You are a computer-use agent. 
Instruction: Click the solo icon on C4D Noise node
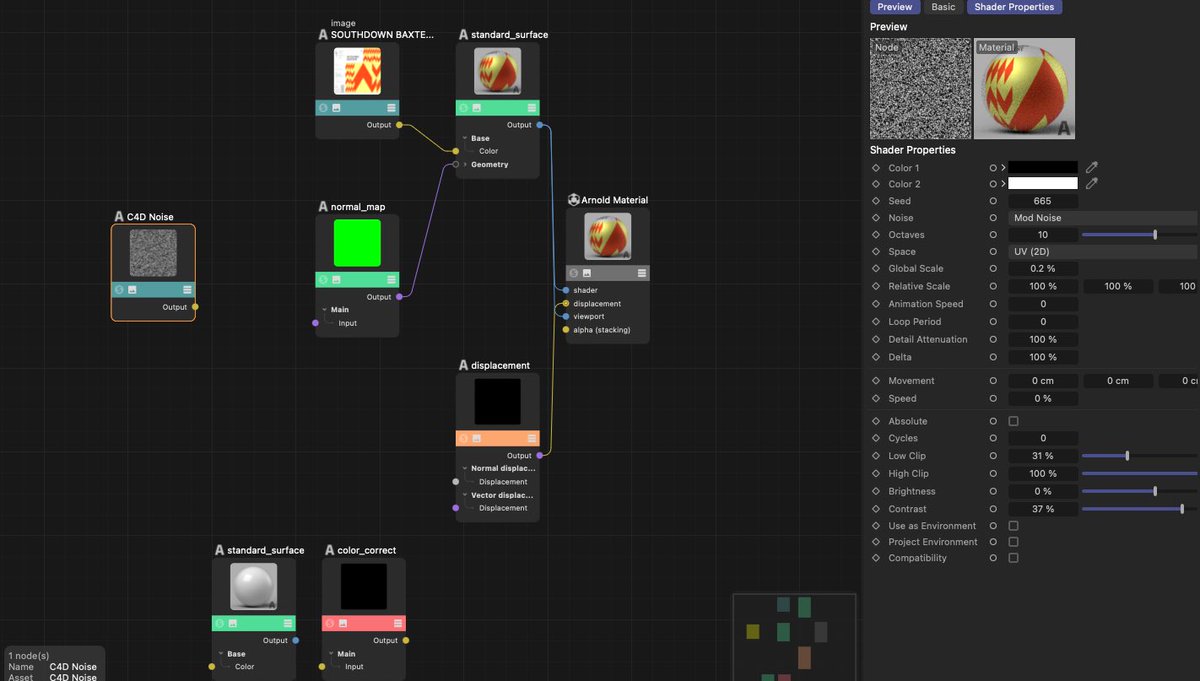[x=119, y=290]
